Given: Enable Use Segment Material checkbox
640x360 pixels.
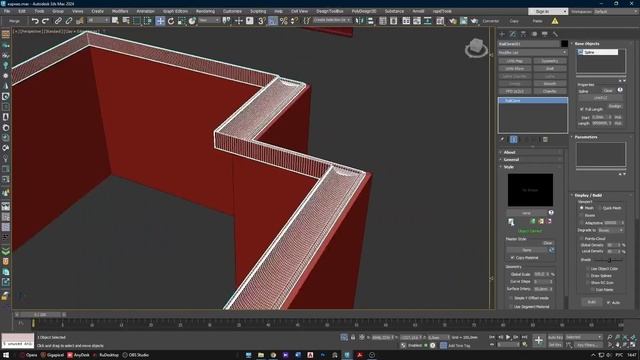Looking at the screenshot, I should (x=511, y=307).
